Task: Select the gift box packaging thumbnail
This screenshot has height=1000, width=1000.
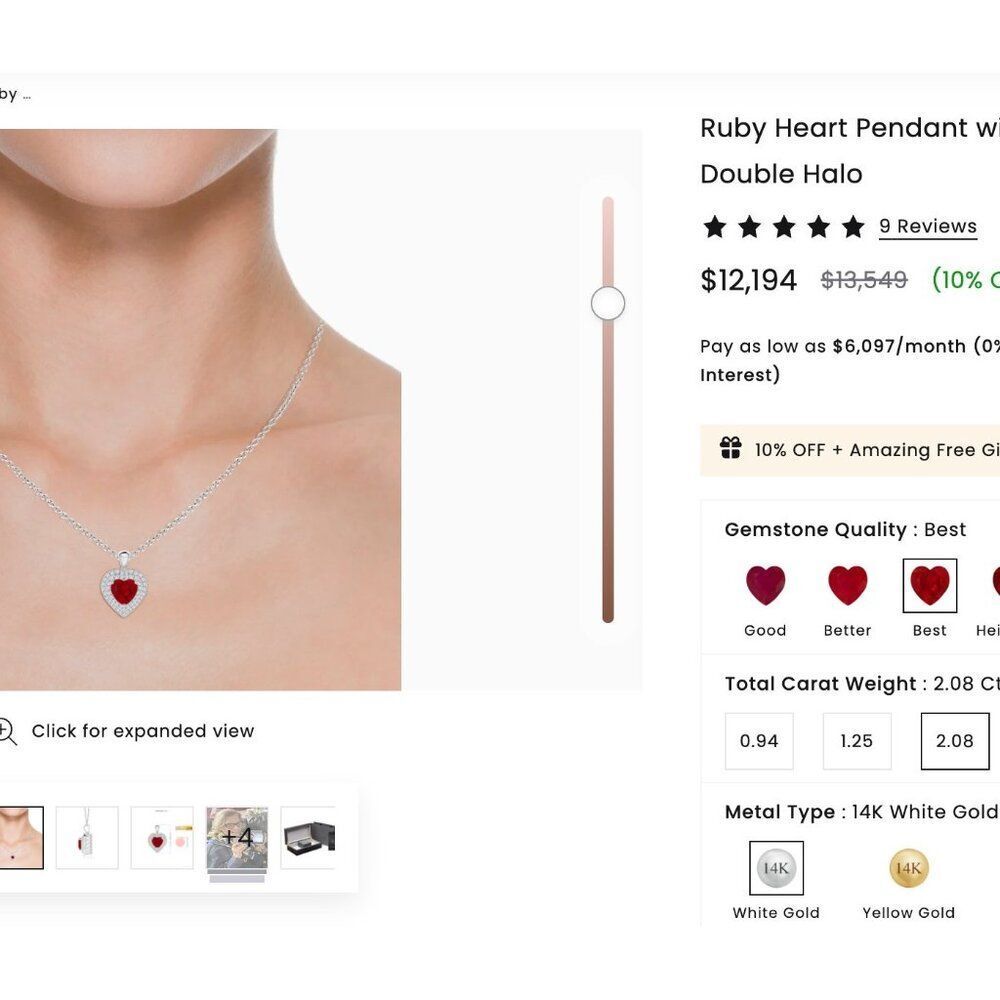Action: (310, 838)
